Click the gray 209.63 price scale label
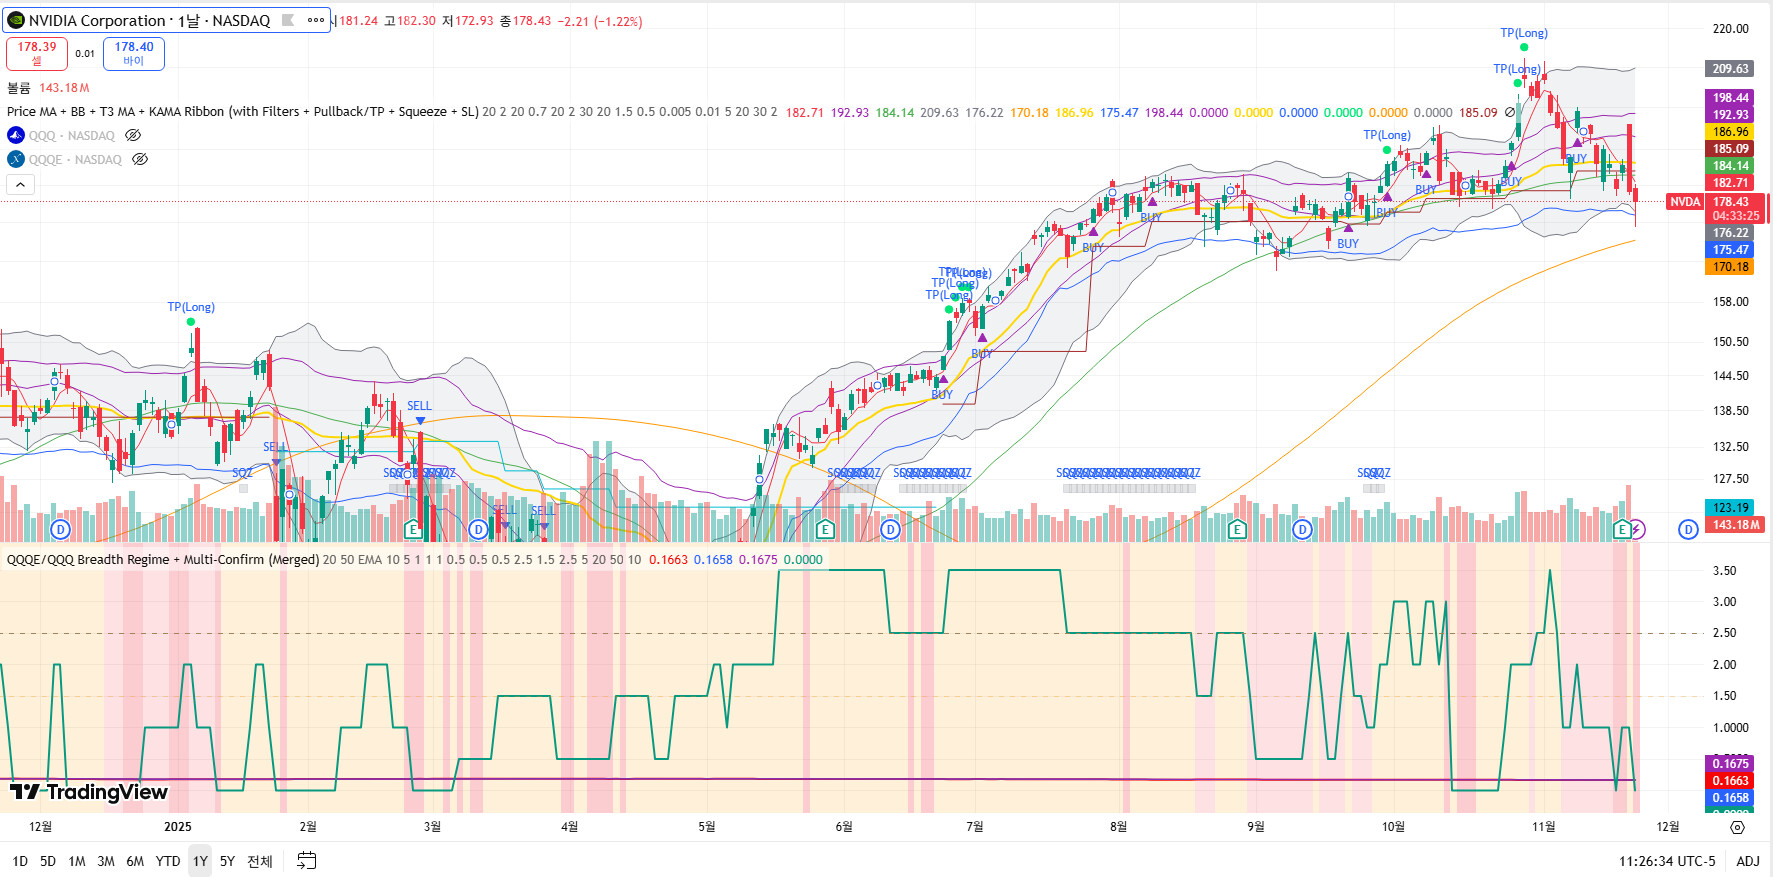 1730,69
